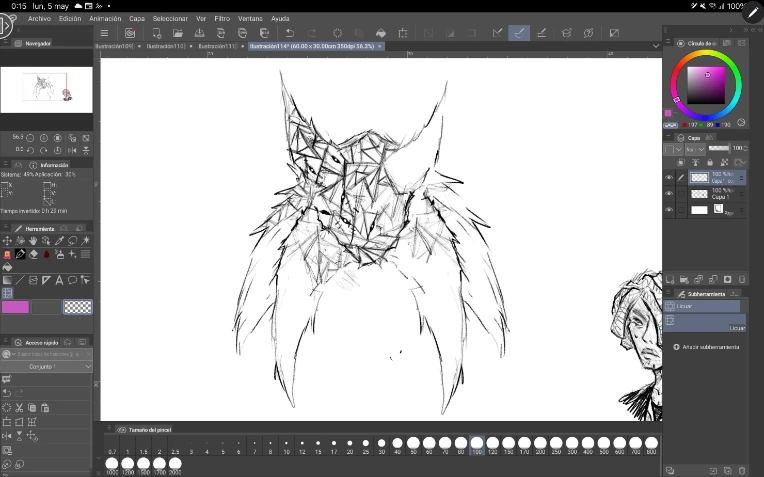Expand the Conjunto 1 dropdown
764x477 pixels.
coord(47,366)
